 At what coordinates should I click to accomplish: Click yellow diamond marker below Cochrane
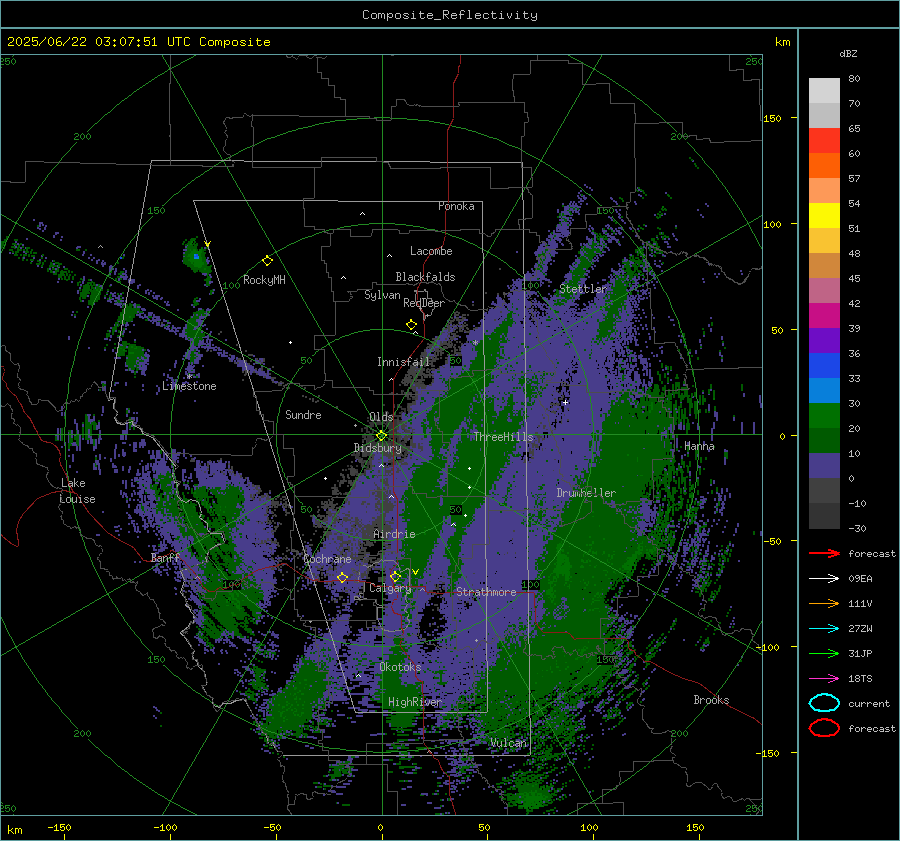342,577
